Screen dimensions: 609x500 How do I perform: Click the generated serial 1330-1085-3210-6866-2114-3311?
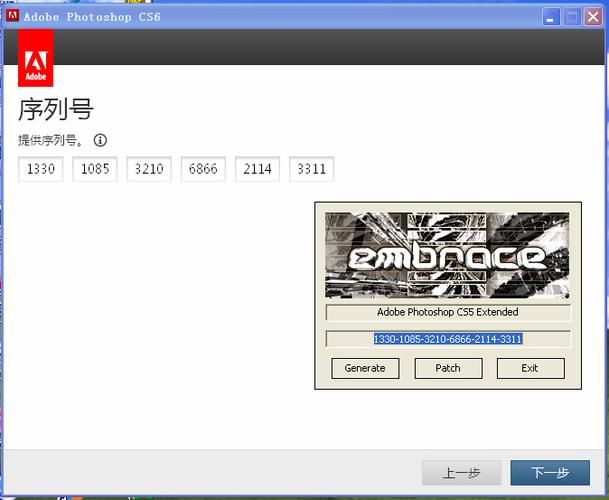coord(448,339)
